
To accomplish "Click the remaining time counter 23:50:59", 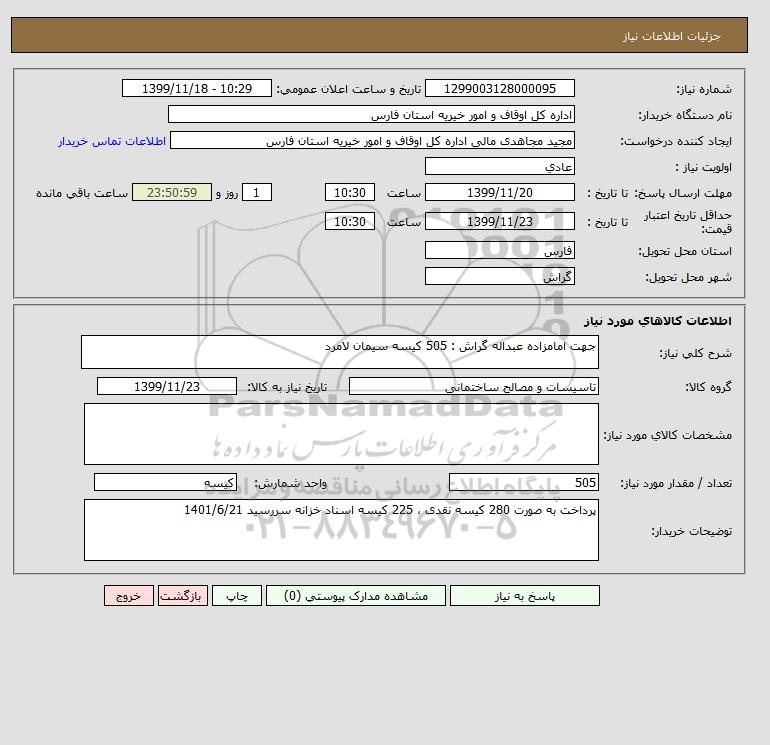I will point(172,193).
